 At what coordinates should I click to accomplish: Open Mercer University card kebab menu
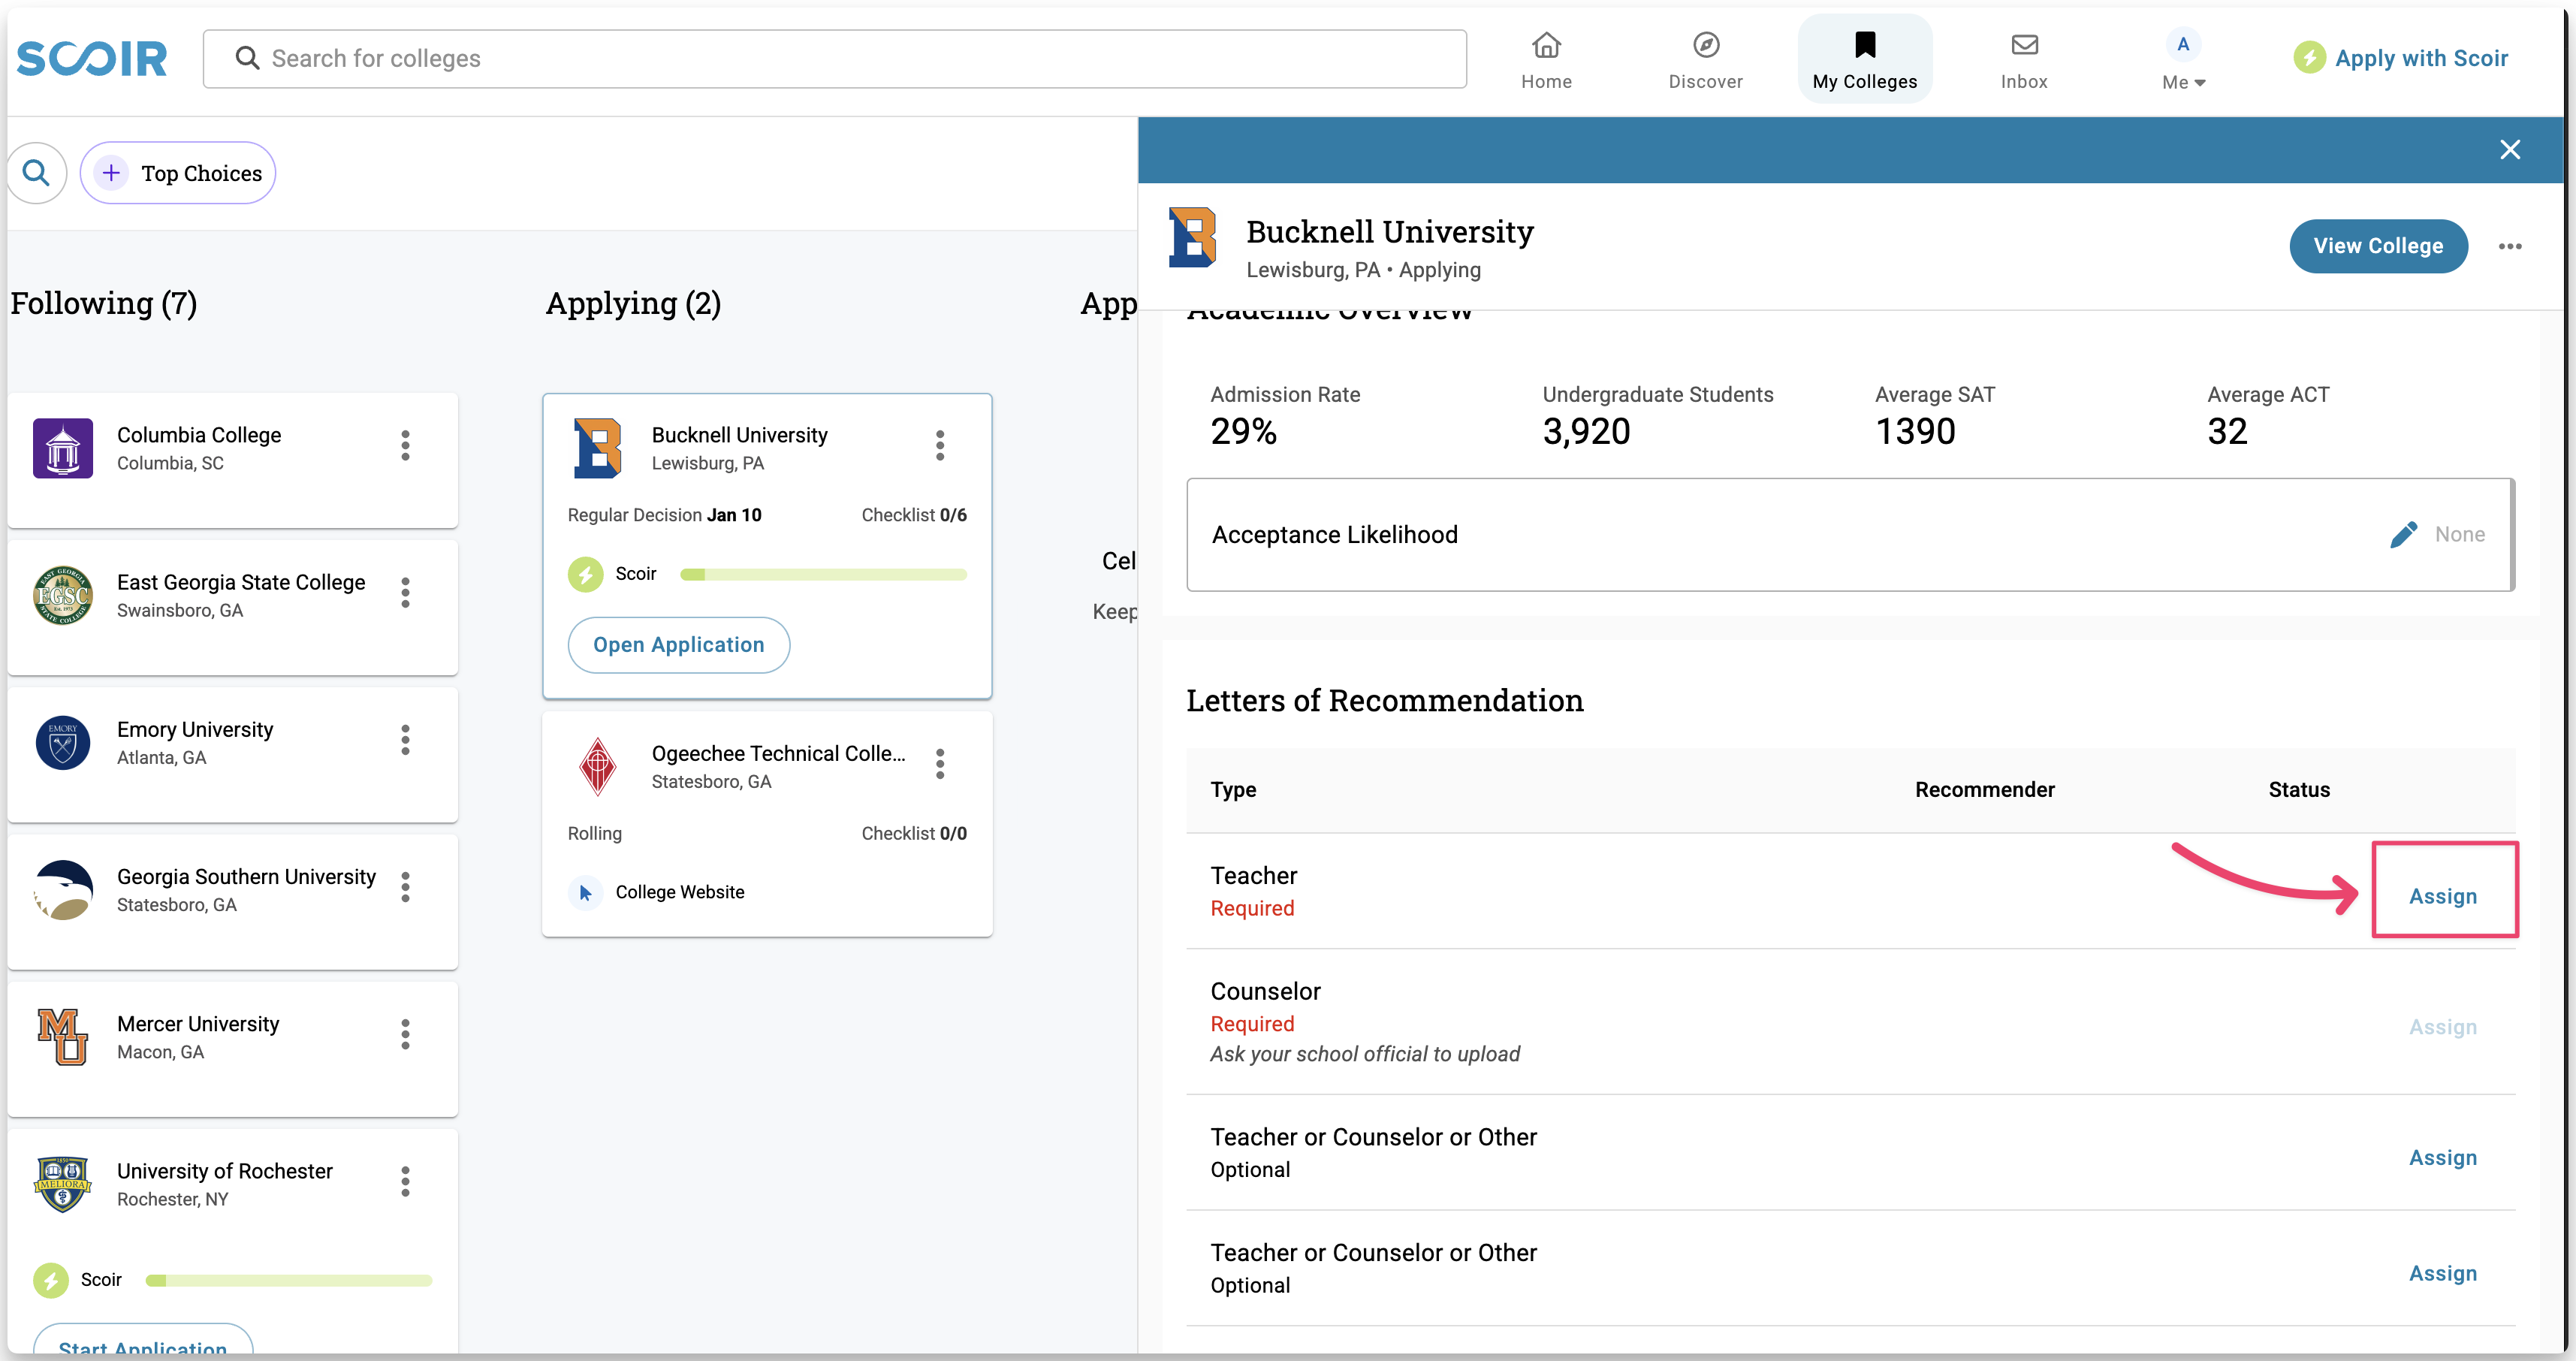point(405,1035)
